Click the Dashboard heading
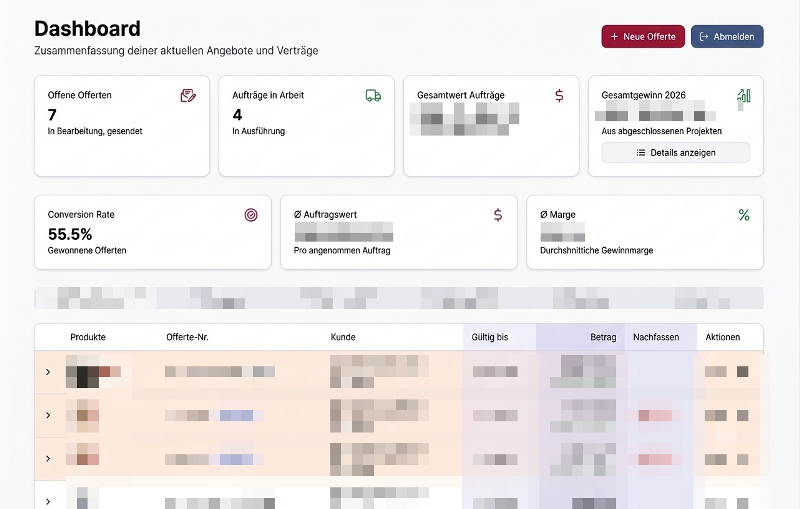This screenshot has height=509, width=800. click(x=87, y=29)
